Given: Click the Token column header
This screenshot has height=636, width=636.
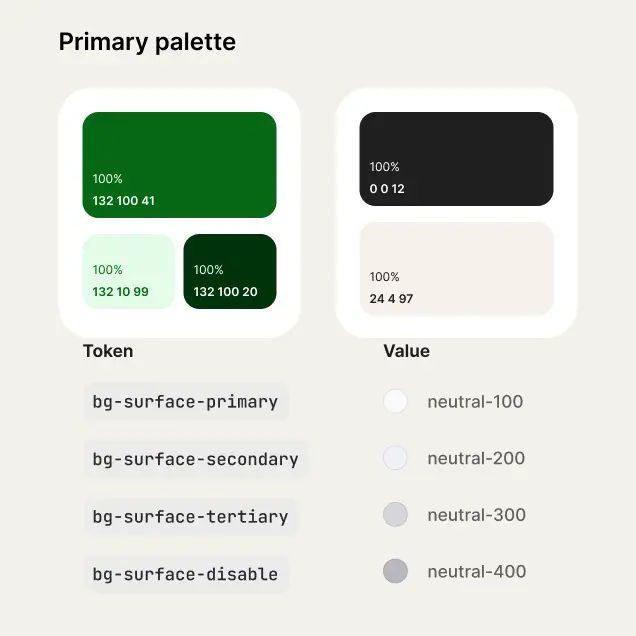Looking at the screenshot, I should [x=108, y=351].
